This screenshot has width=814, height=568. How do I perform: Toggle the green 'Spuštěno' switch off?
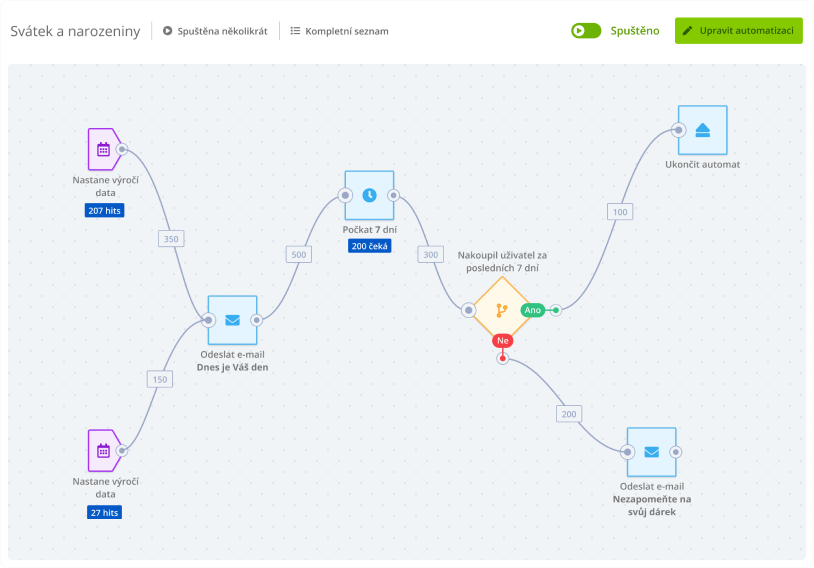[x=586, y=31]
